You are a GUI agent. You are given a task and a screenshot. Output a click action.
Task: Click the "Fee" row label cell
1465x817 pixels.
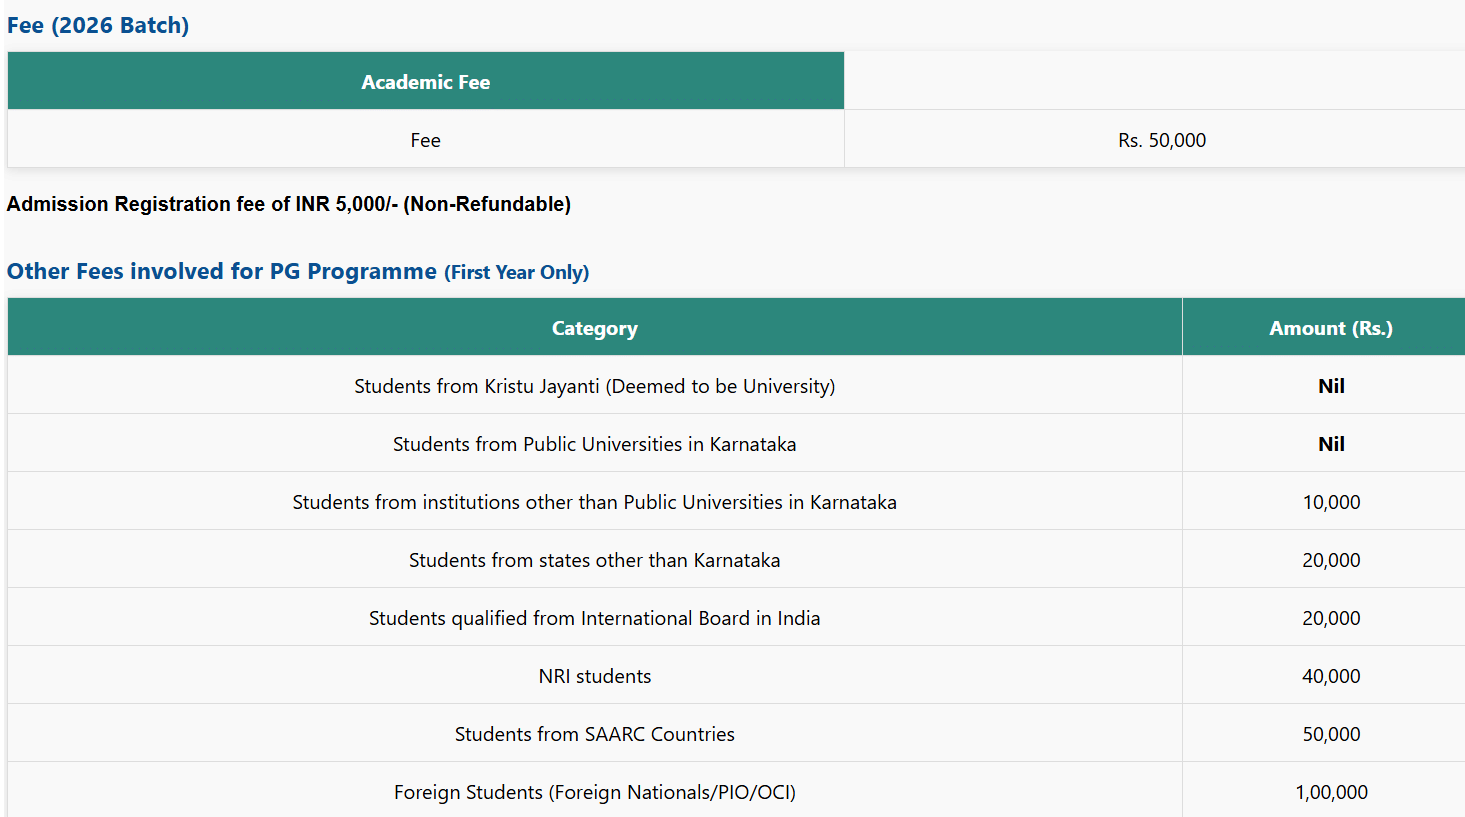[x=425, y=140]
